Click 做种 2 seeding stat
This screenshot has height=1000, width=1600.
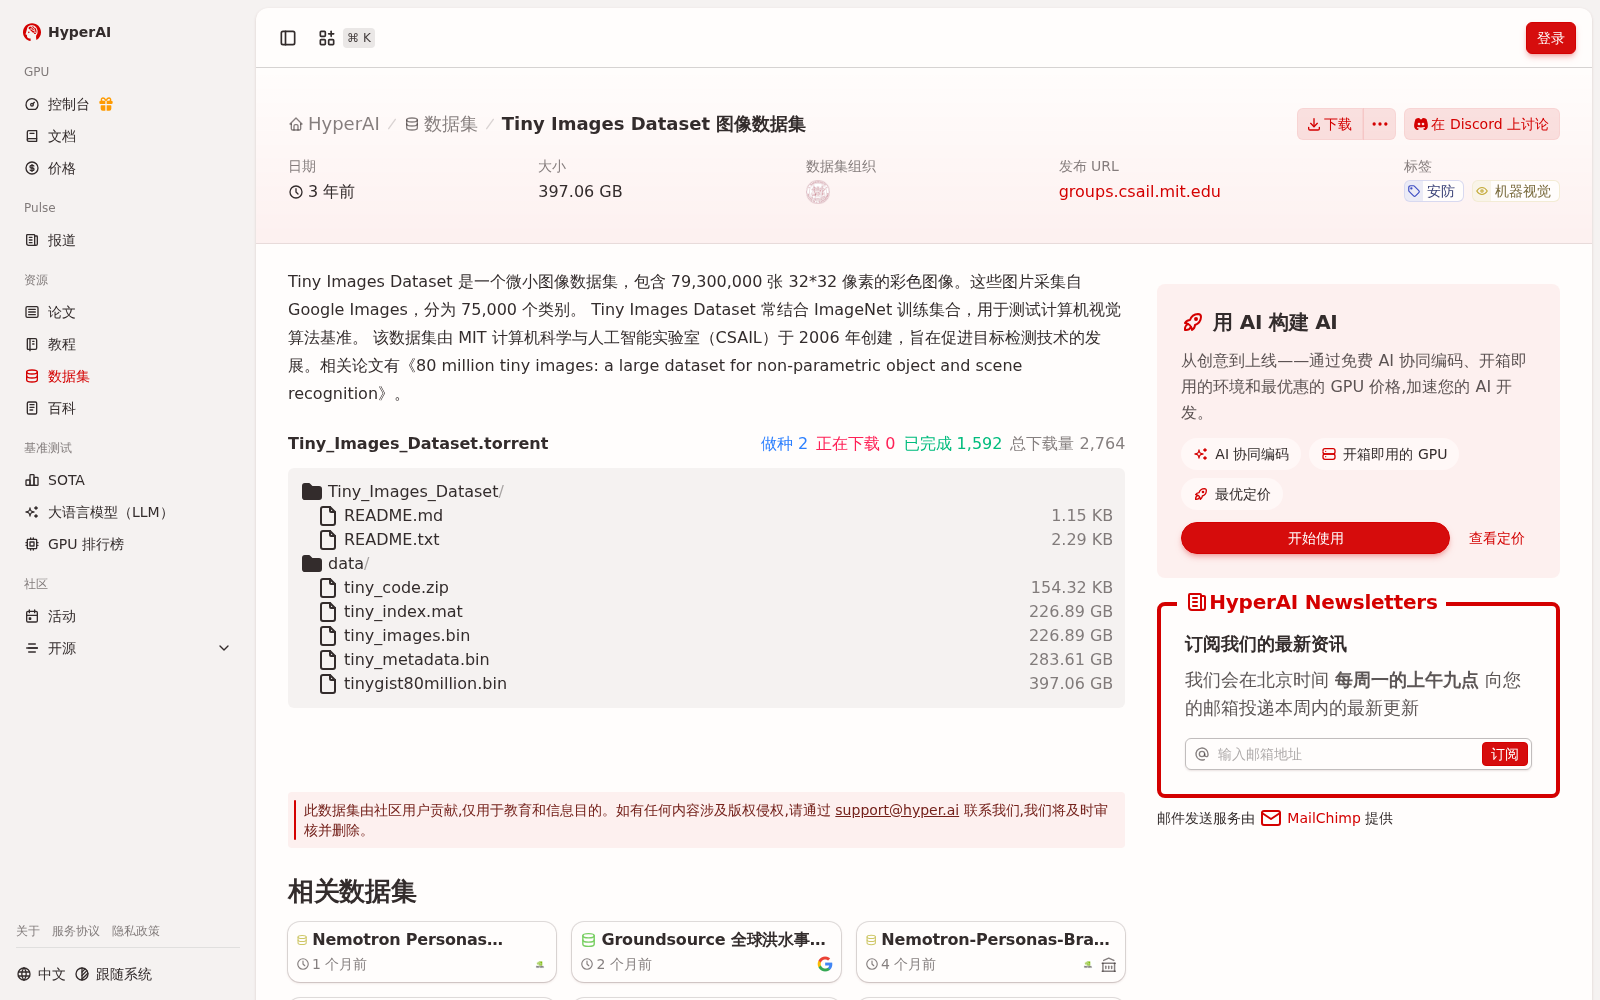(x=784, y=443)
